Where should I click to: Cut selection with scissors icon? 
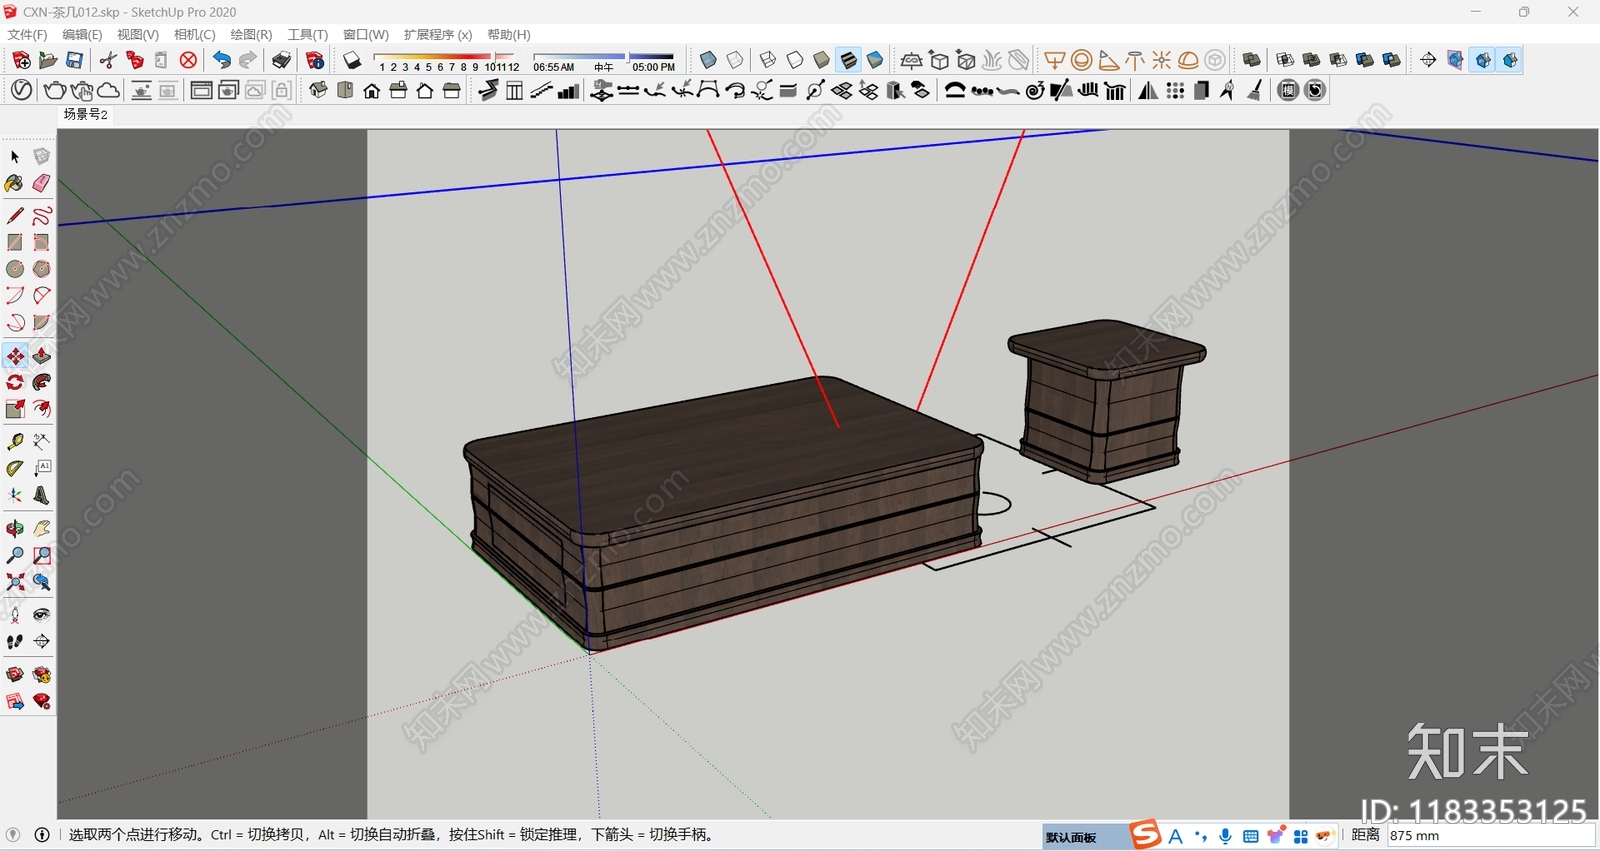click(x=108, y=60)
